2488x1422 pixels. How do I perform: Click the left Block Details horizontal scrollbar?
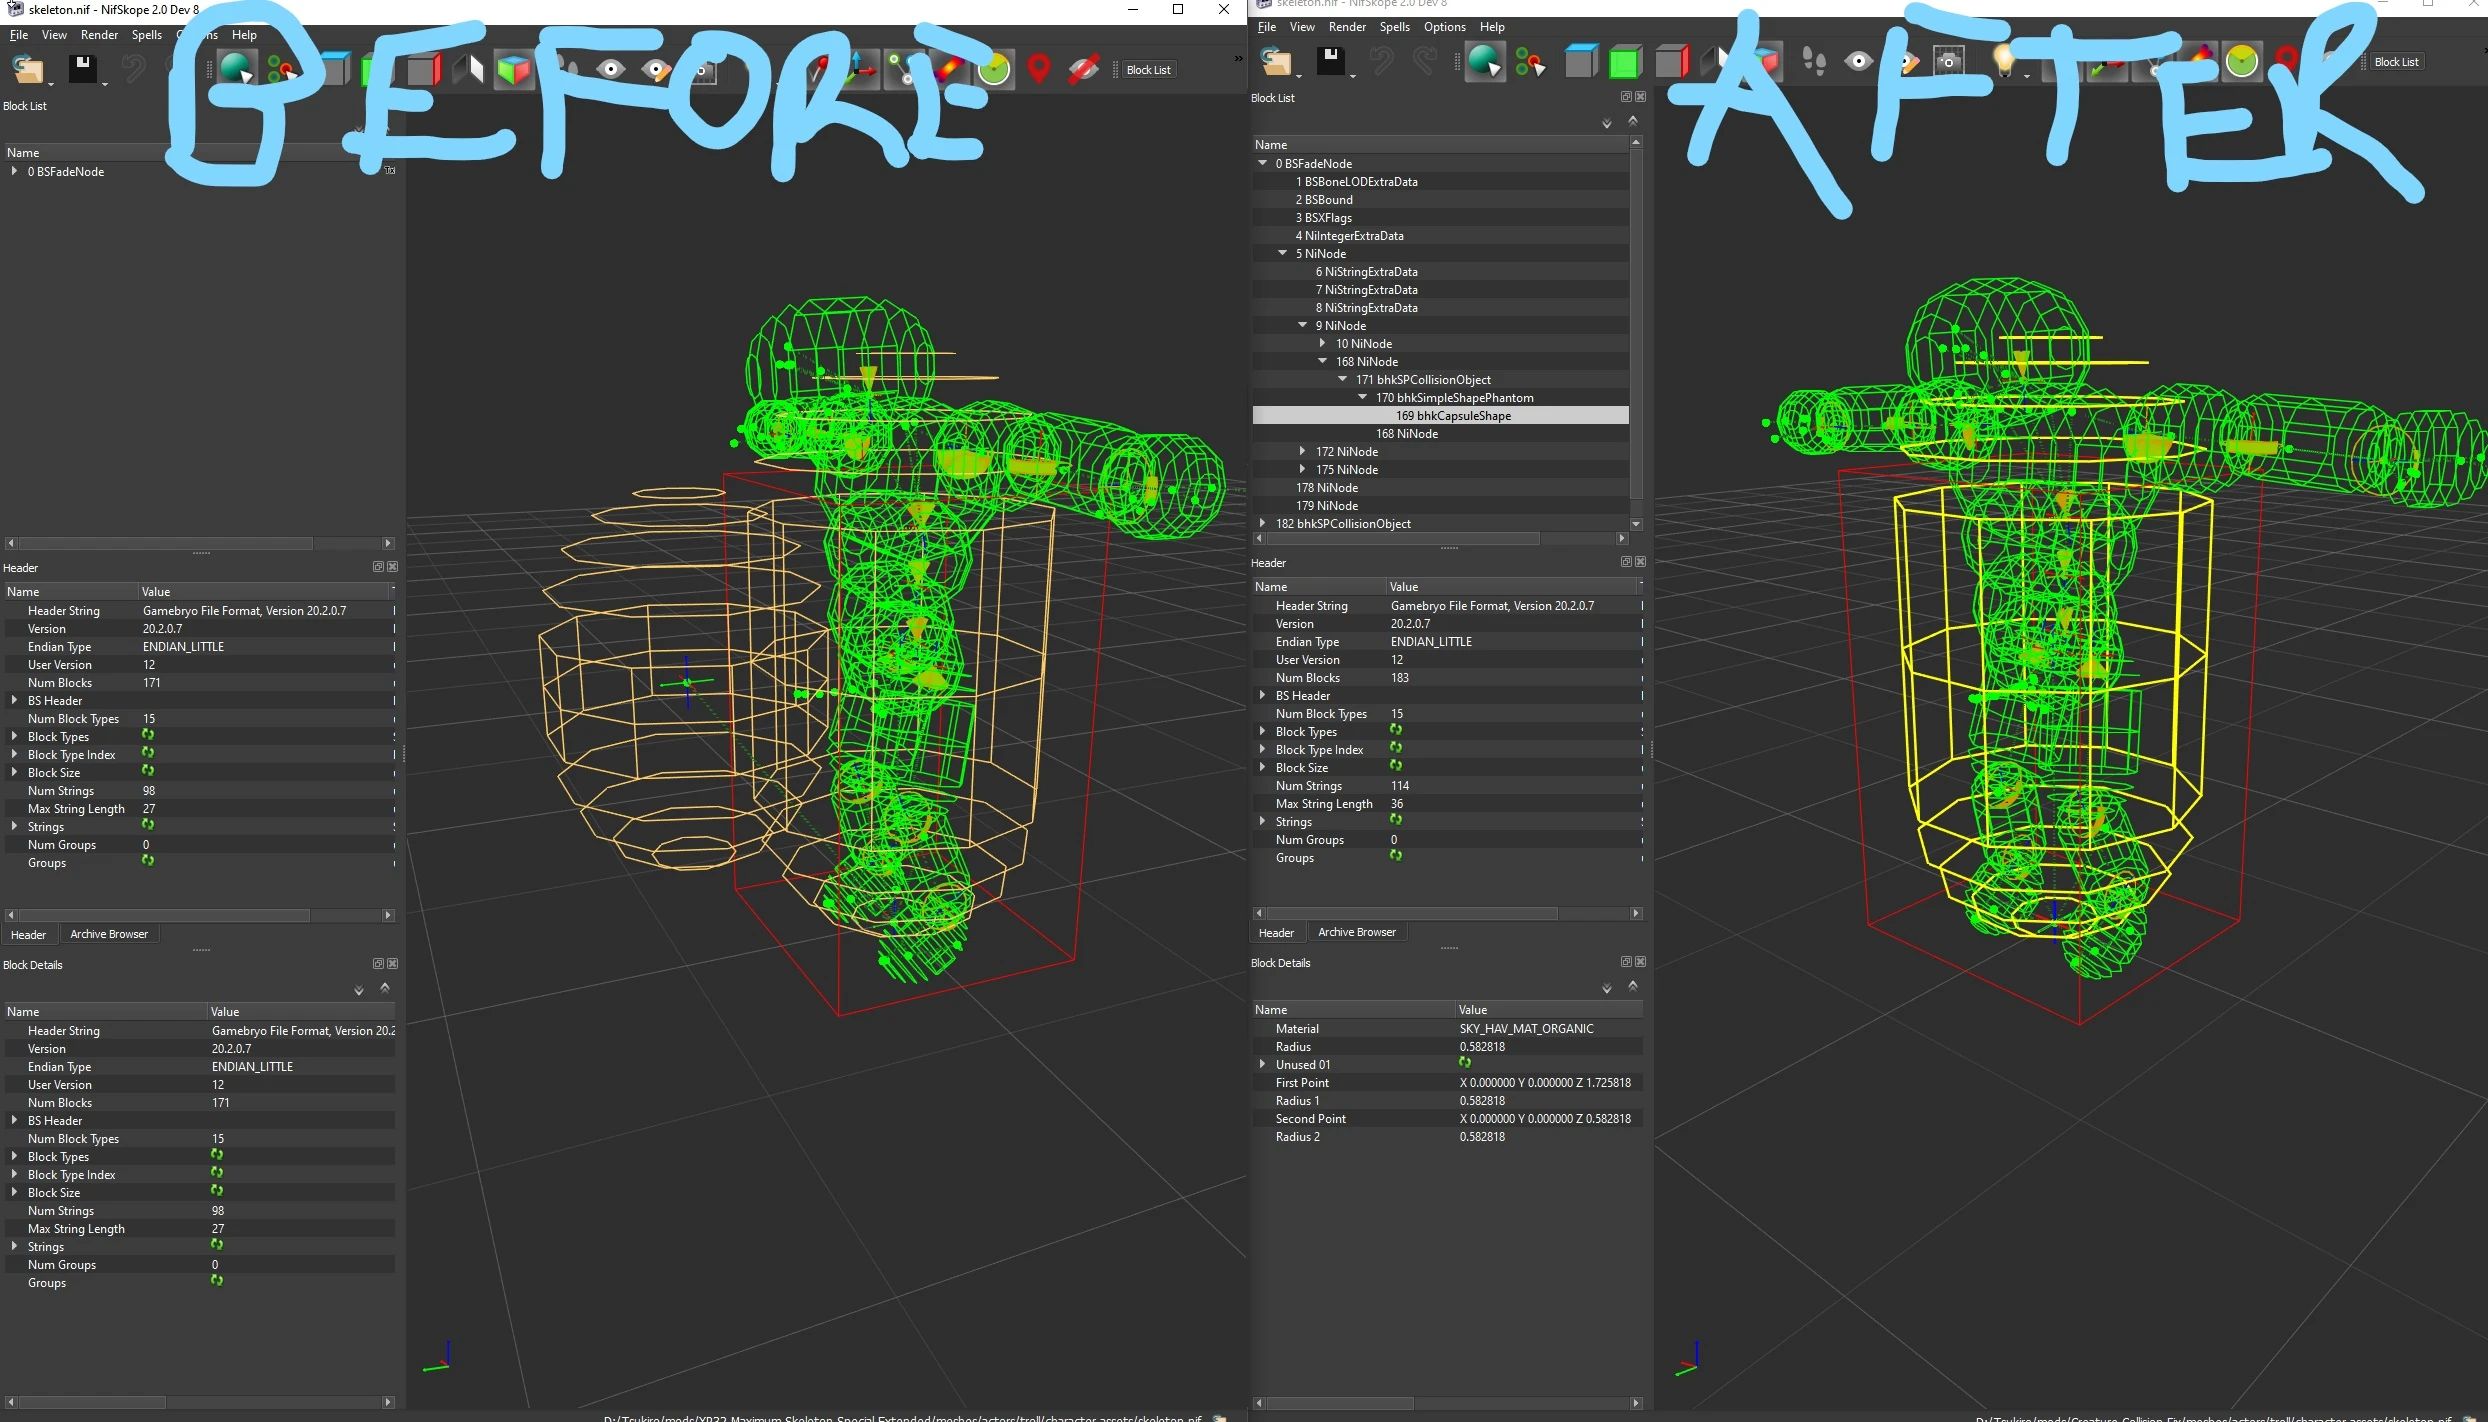[x=92, y=1403]
